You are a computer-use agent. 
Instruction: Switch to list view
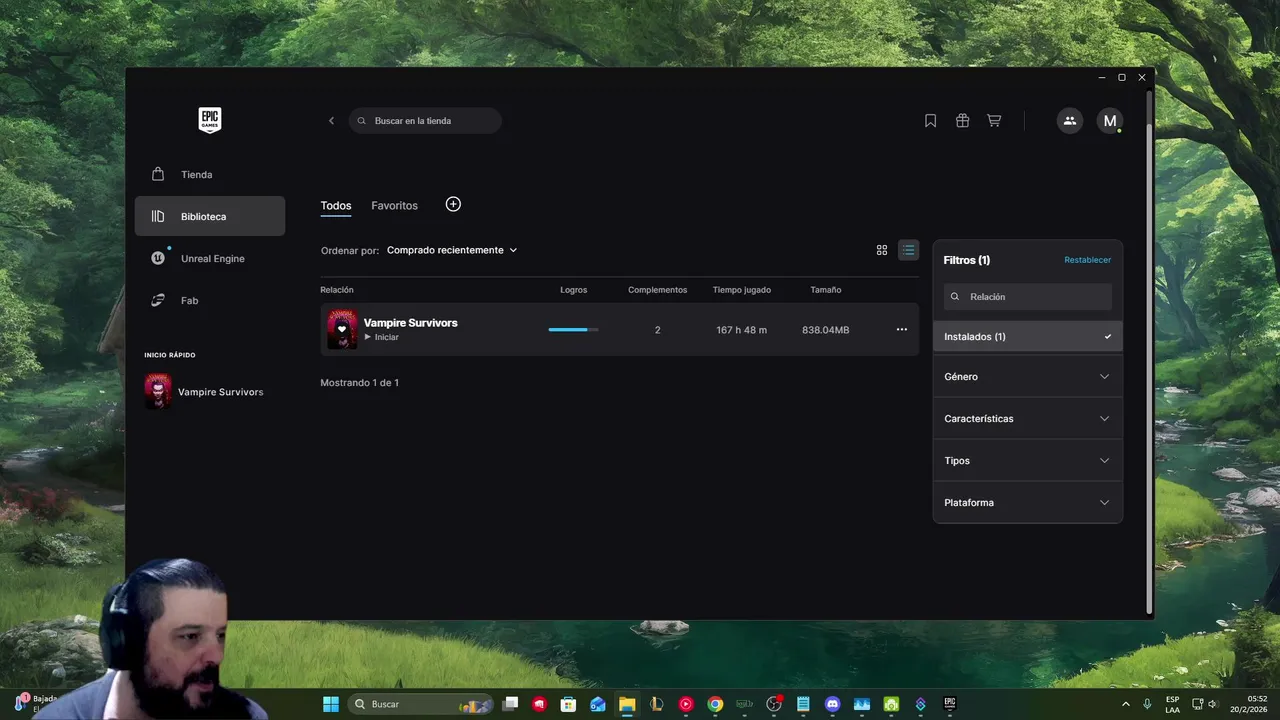pos(908,250)
